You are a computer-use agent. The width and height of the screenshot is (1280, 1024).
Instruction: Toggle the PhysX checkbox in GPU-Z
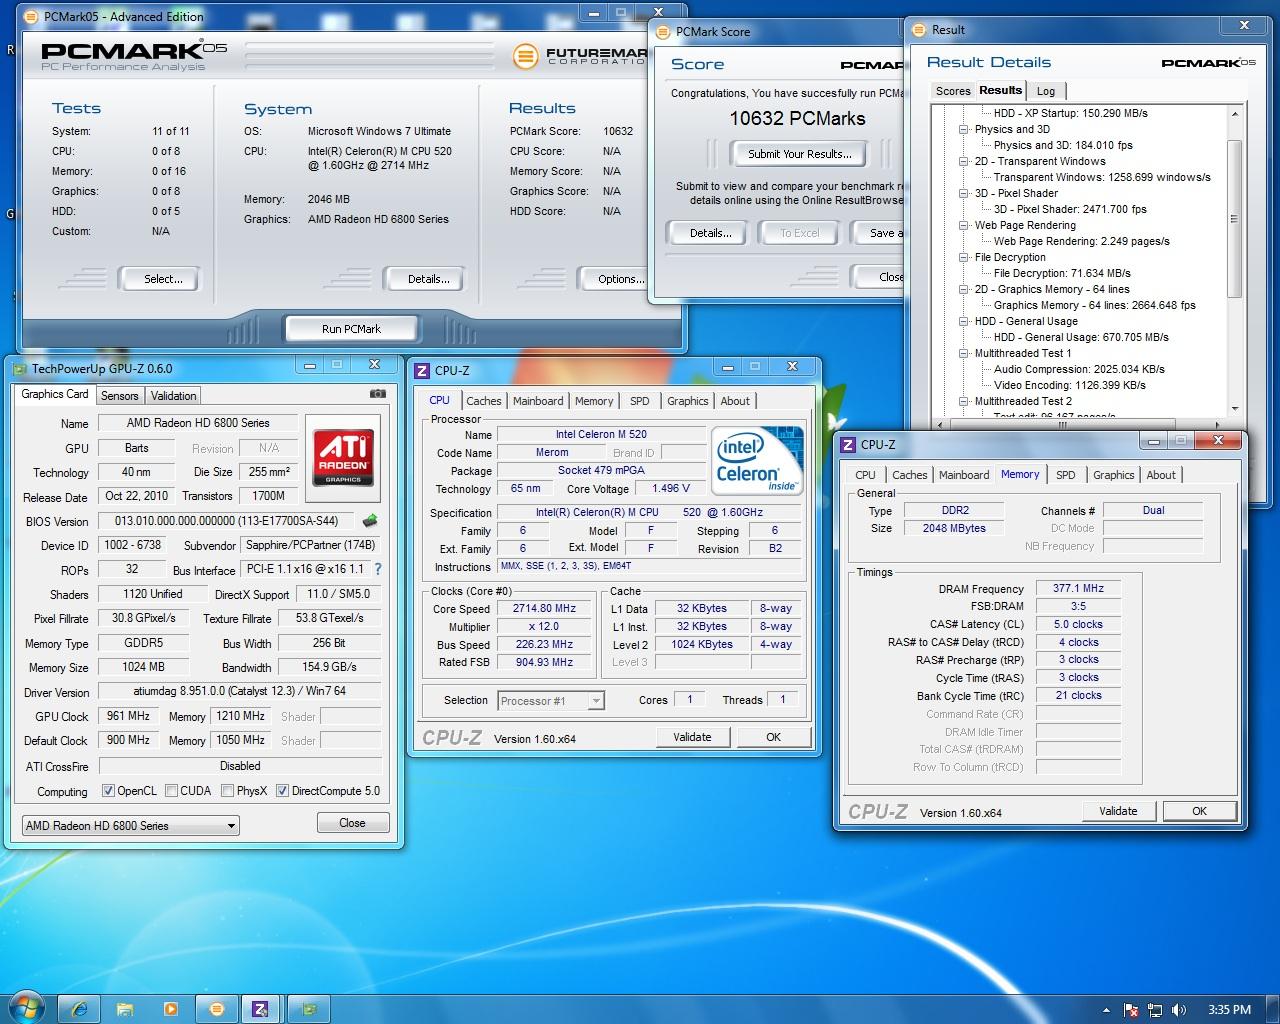(228, 791)
